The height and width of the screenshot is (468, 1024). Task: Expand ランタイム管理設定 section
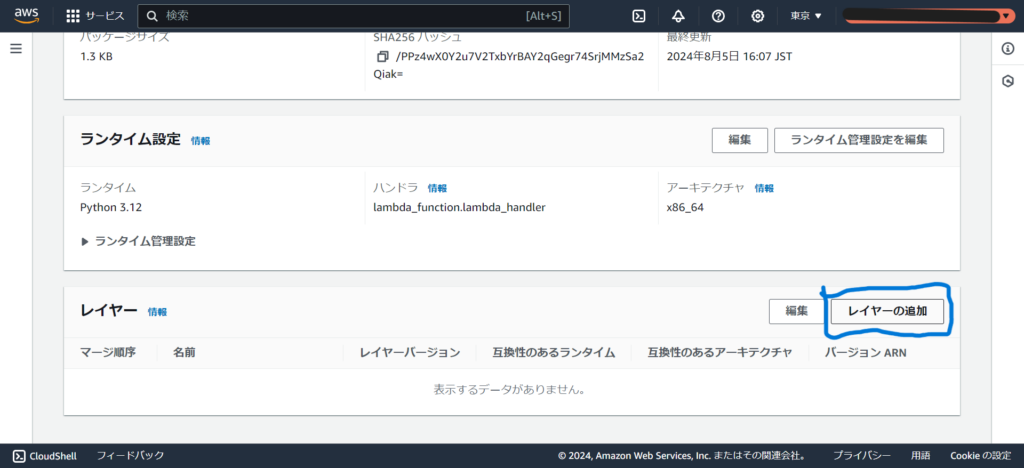(x=138, y=241)
